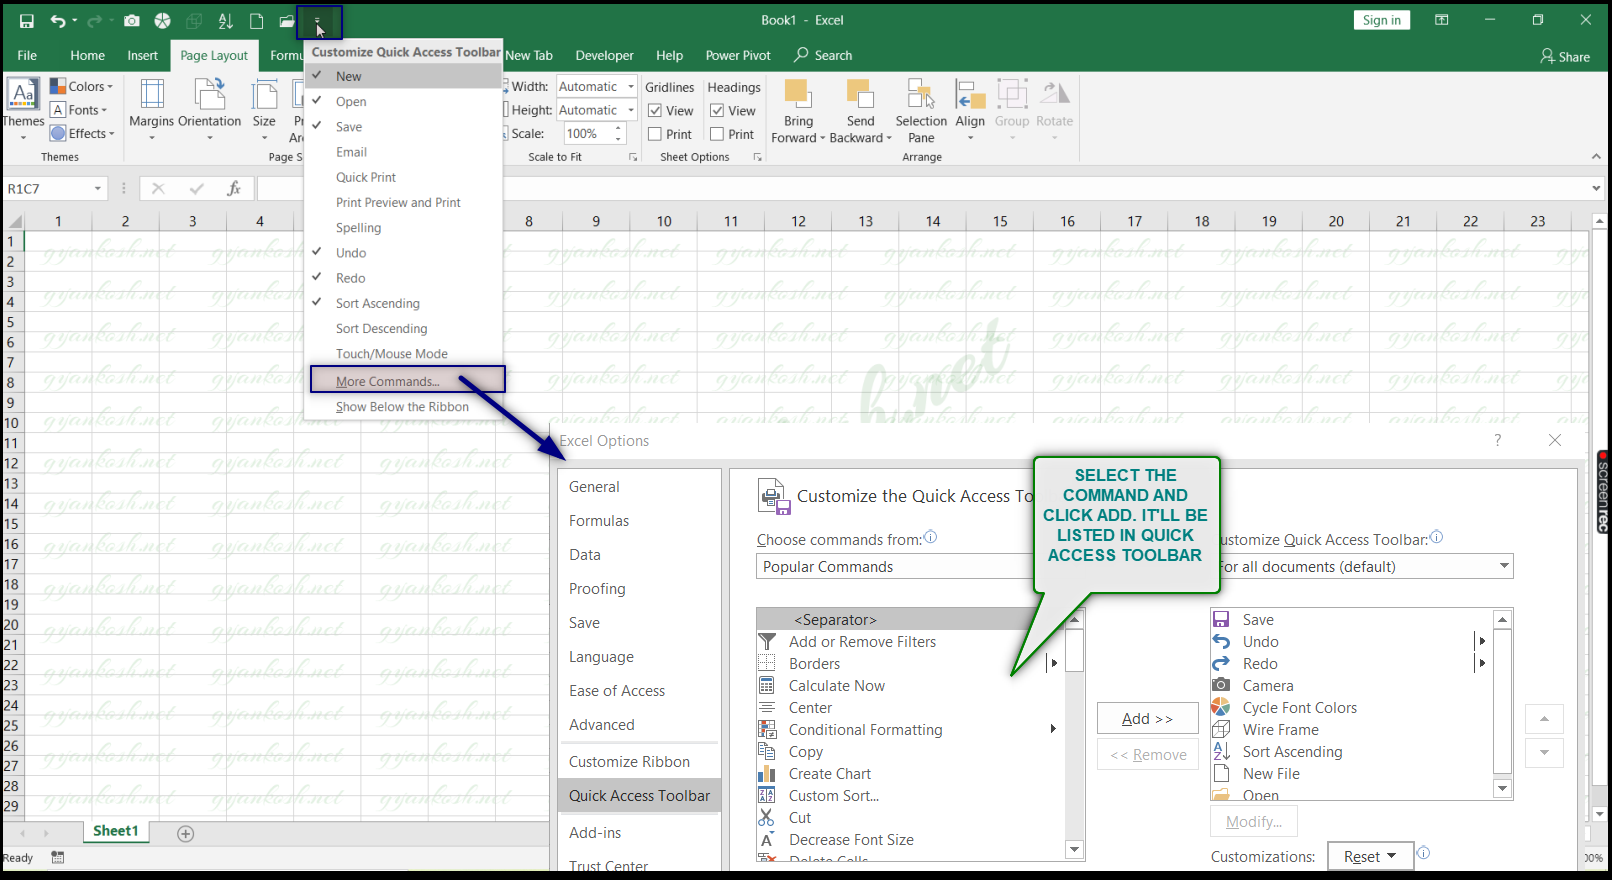The image size is (1612, 880).
Task: Open the Themes gallery button
Action: tap(23, 108)
